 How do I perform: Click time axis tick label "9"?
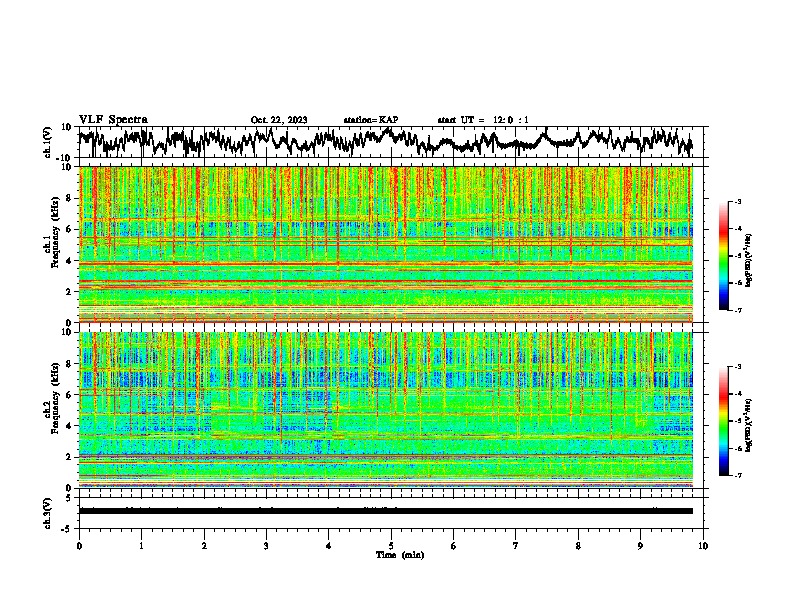[640, 546]
